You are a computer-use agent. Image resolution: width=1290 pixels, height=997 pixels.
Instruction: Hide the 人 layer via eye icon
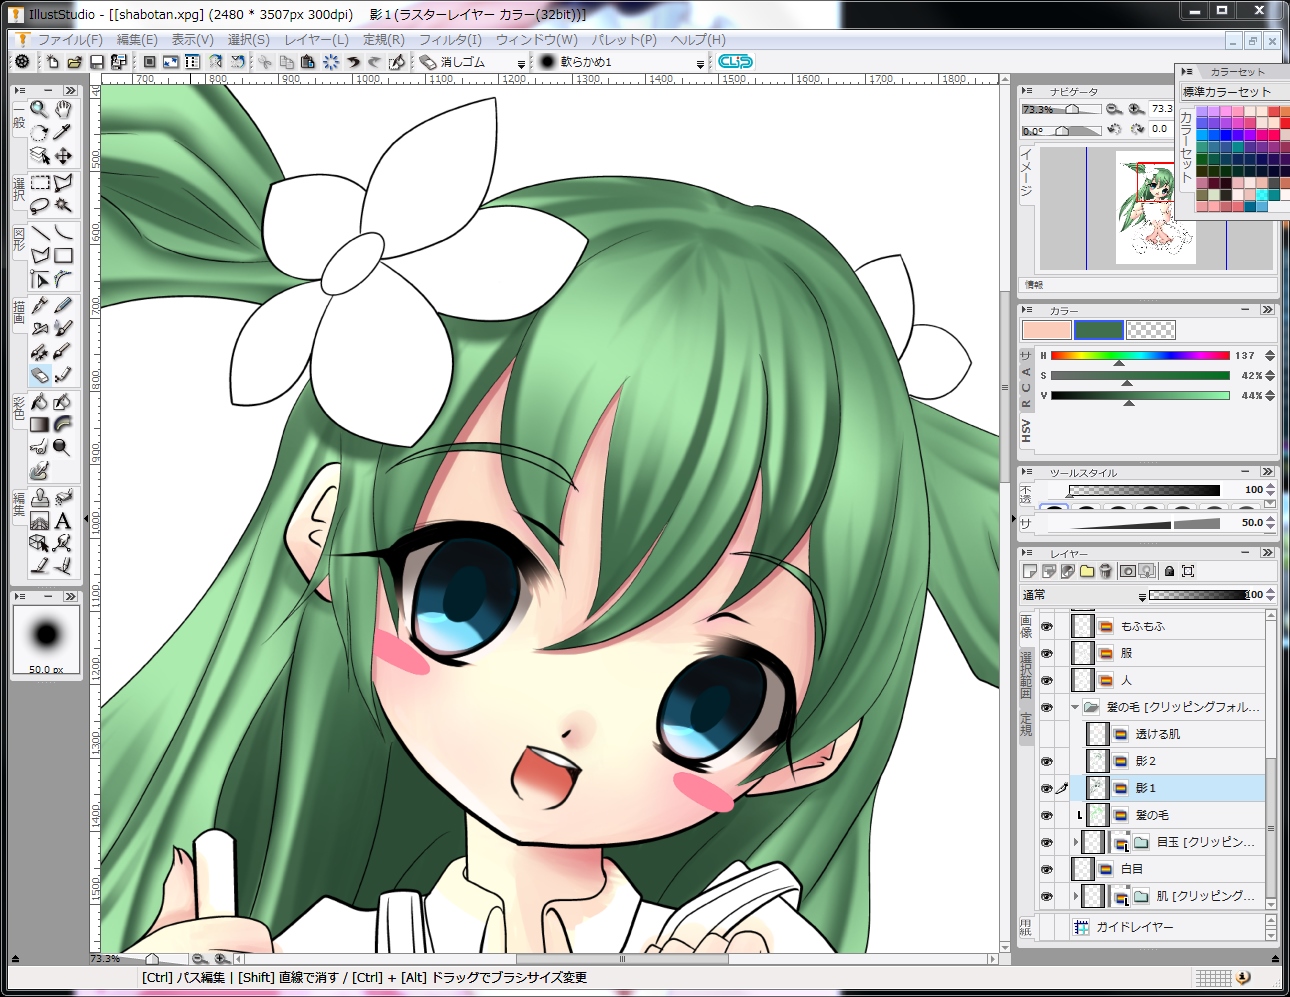click(x=1046, y=680)
